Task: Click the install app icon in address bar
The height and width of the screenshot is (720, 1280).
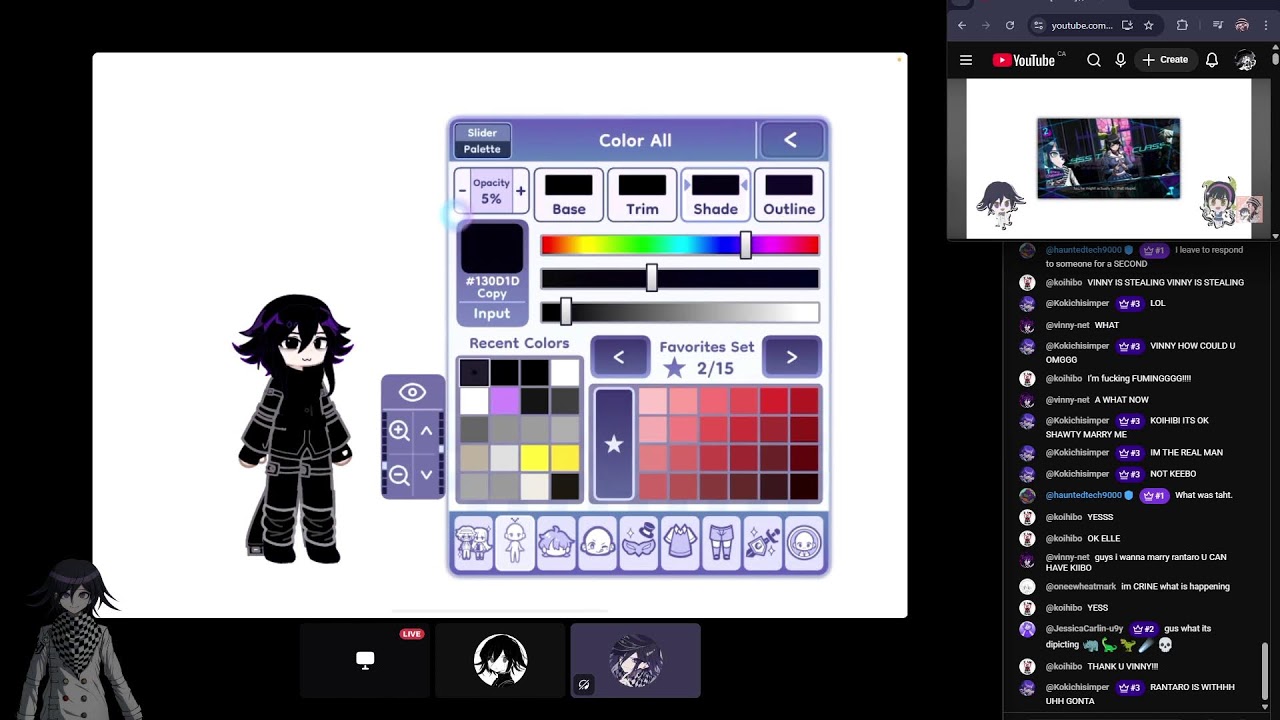Action: (1127, 25)
